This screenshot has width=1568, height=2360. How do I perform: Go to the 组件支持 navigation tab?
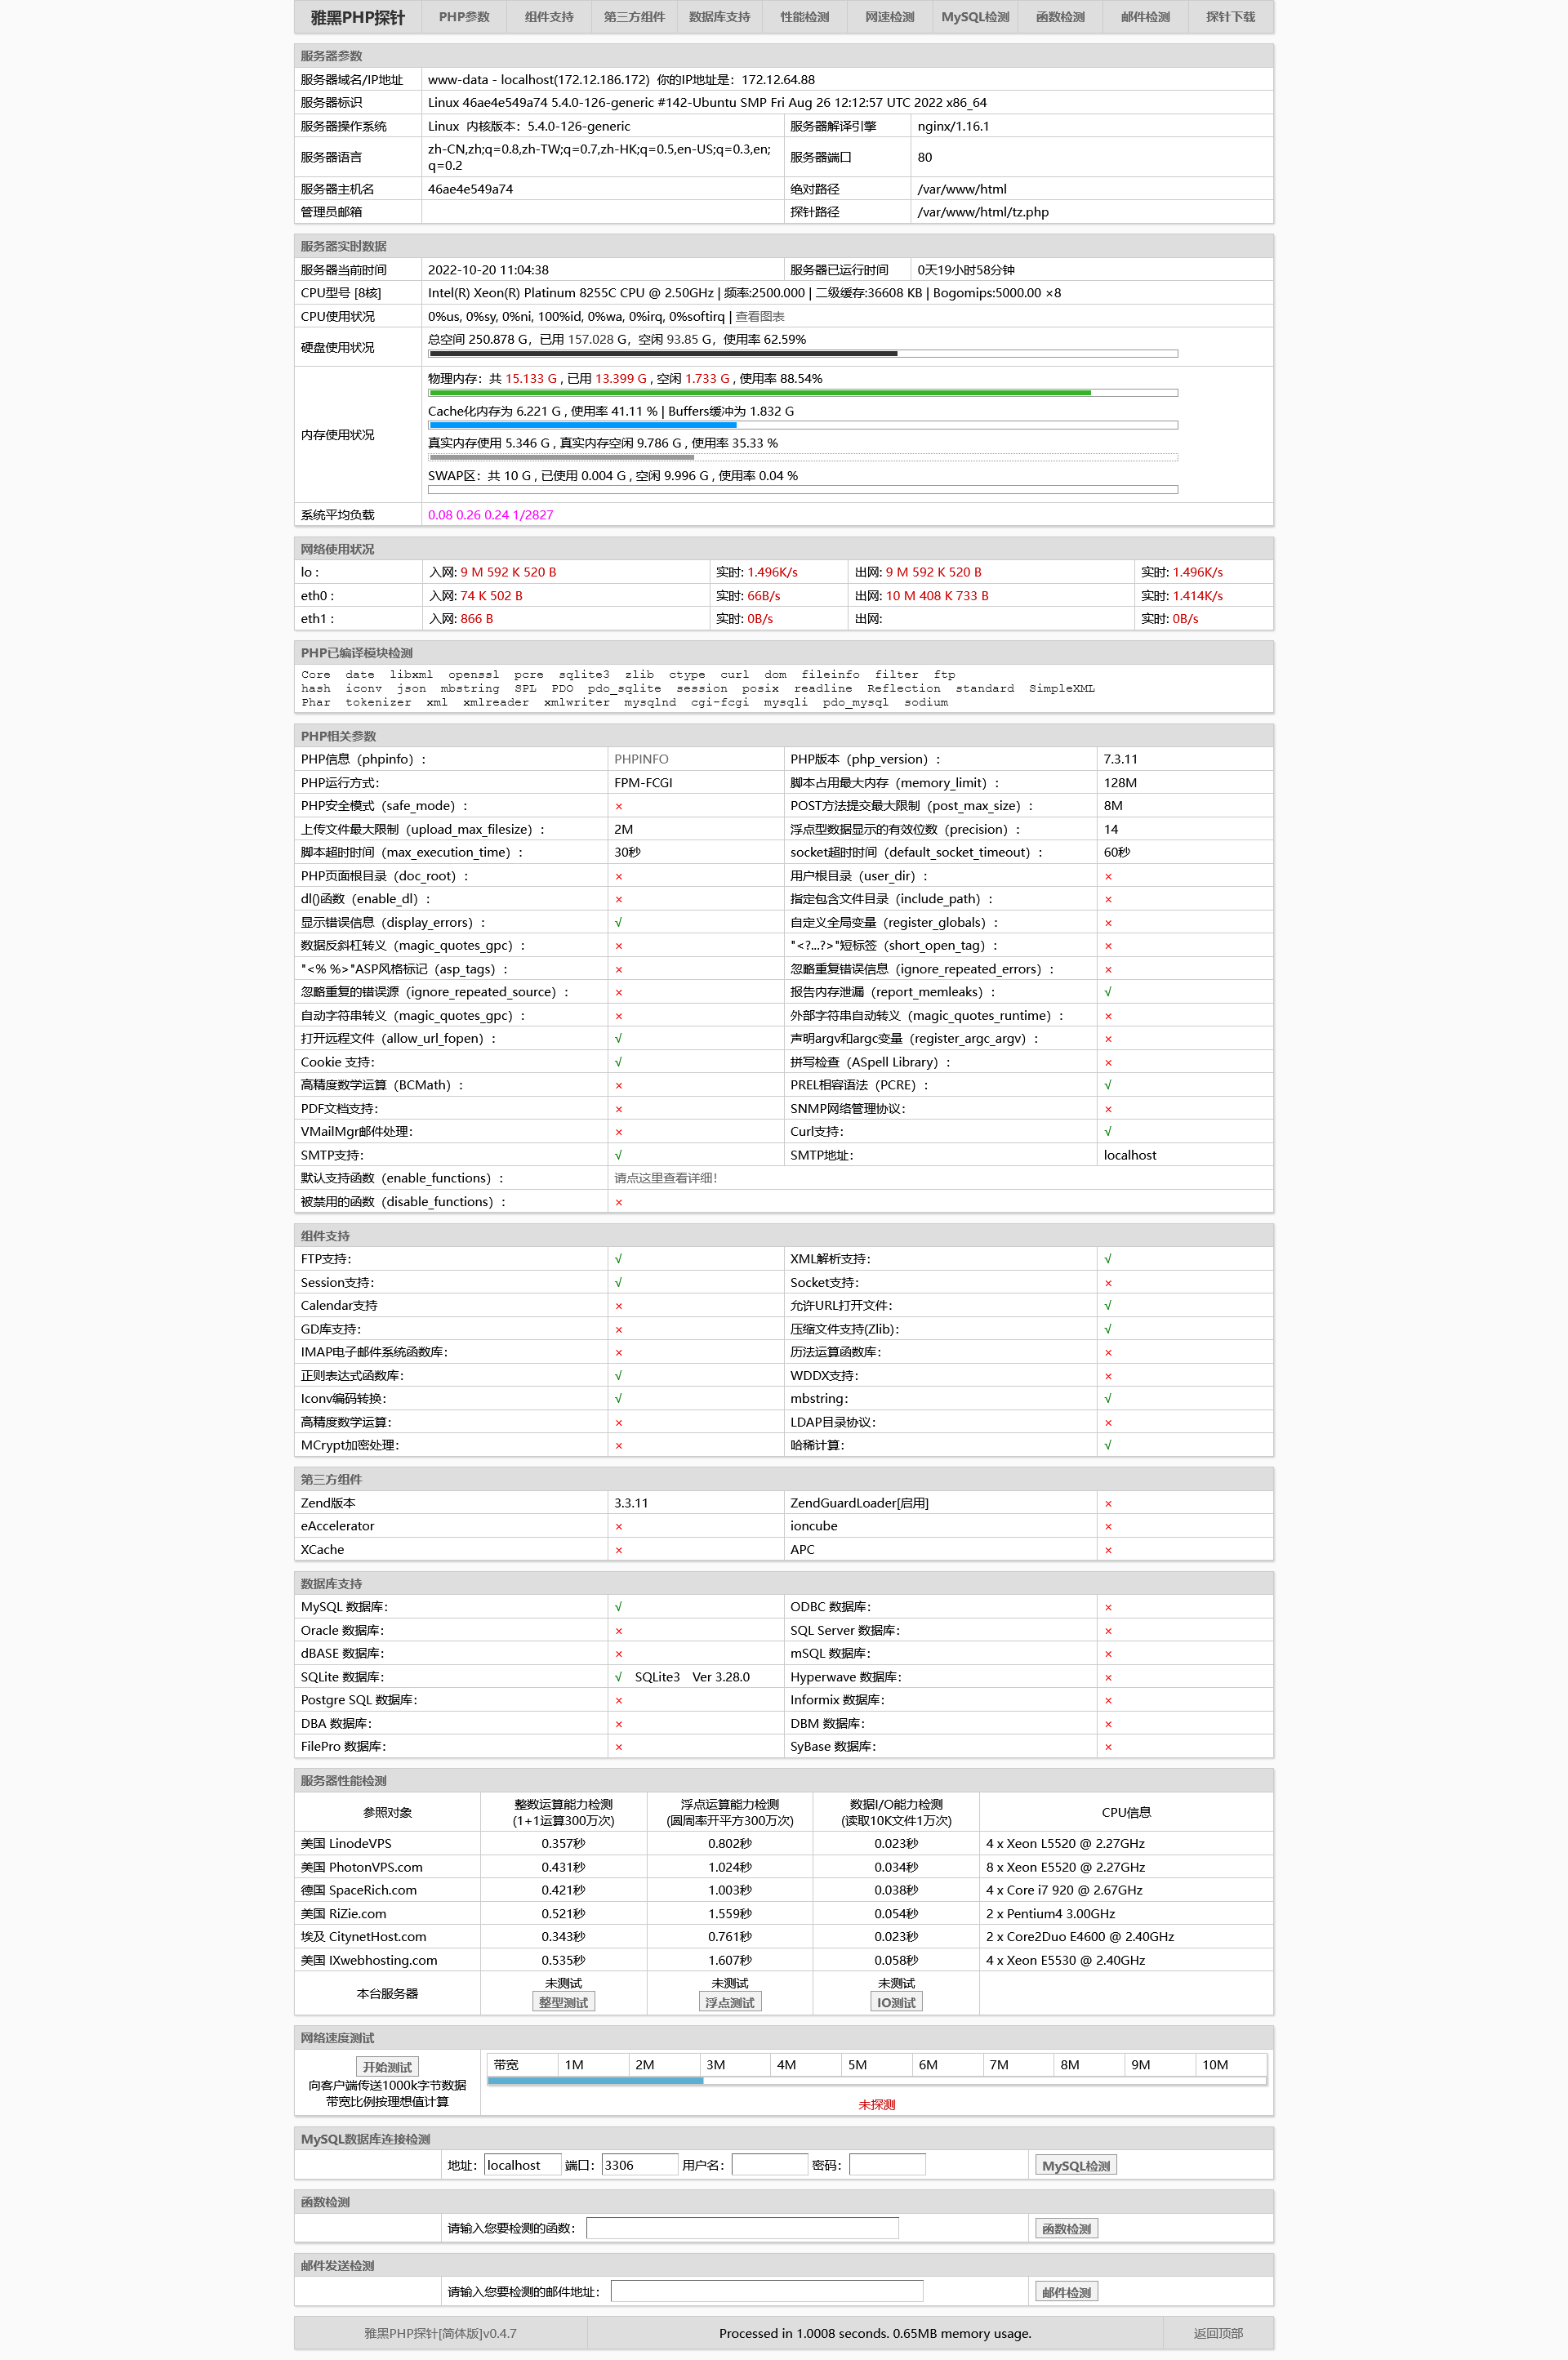(x=549, y=17)
